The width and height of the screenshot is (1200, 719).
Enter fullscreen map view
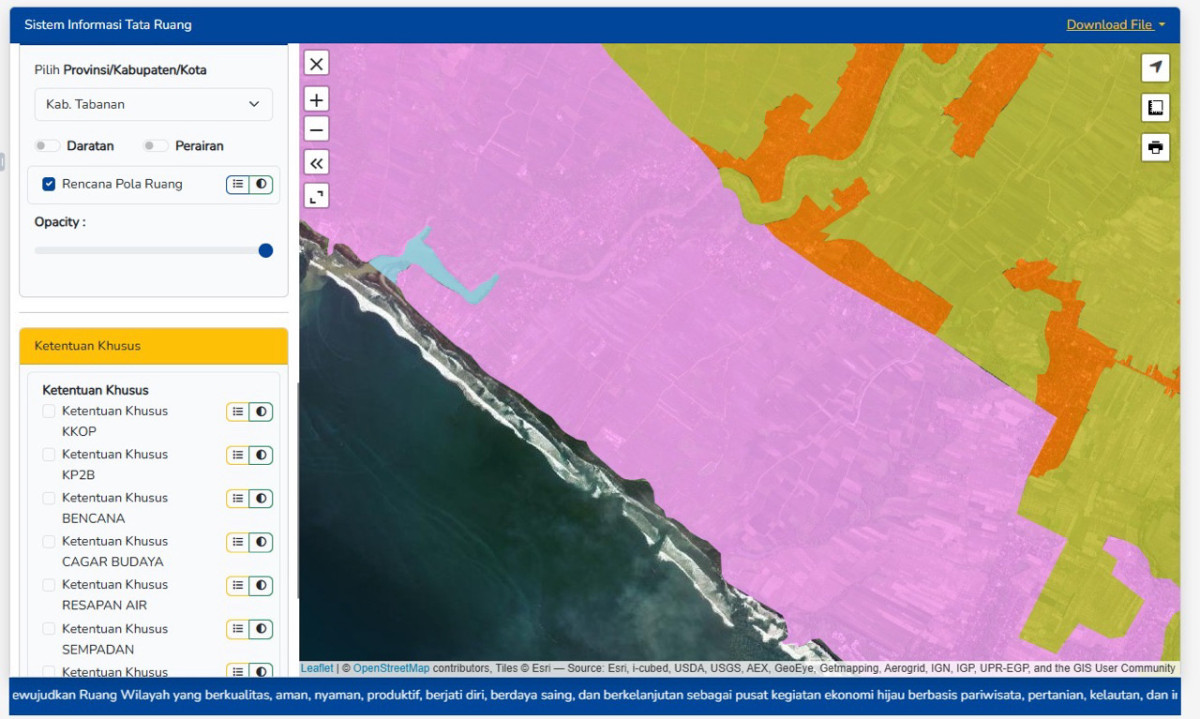tap(316, 196)
